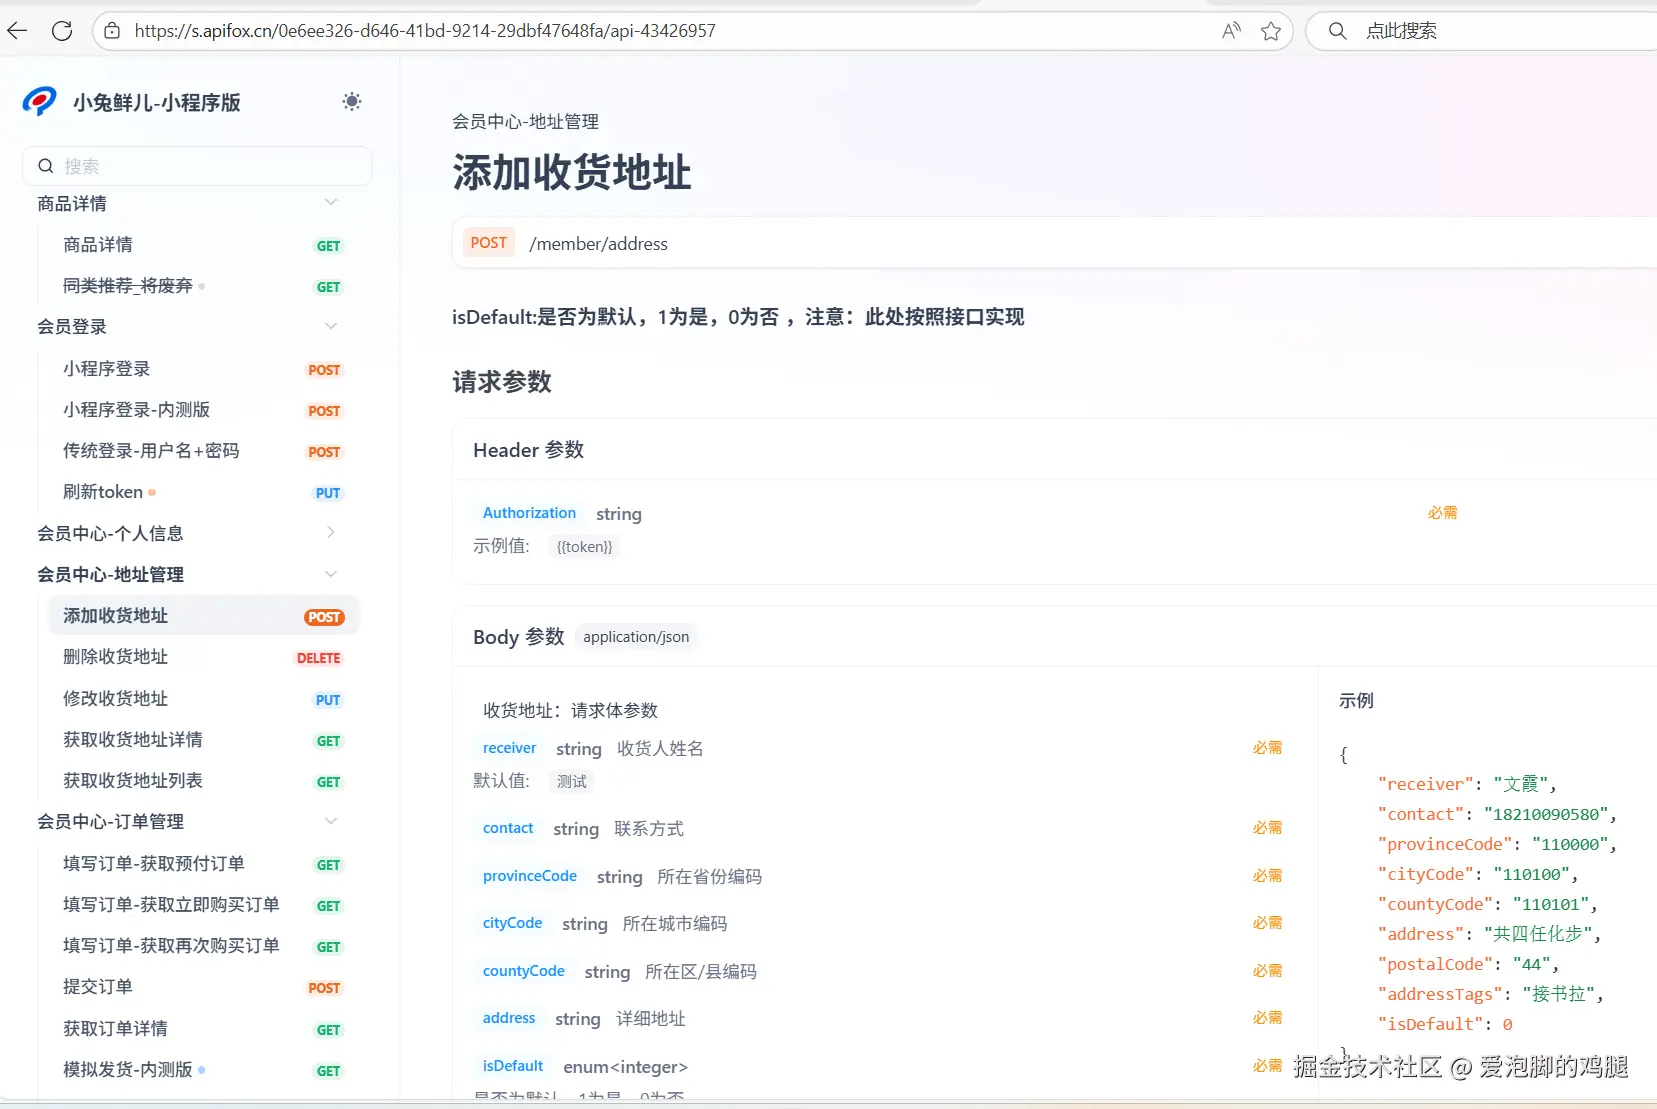Click the {{token}} example value
This screenshot has height=1109, width=1657.
(585, 547)
